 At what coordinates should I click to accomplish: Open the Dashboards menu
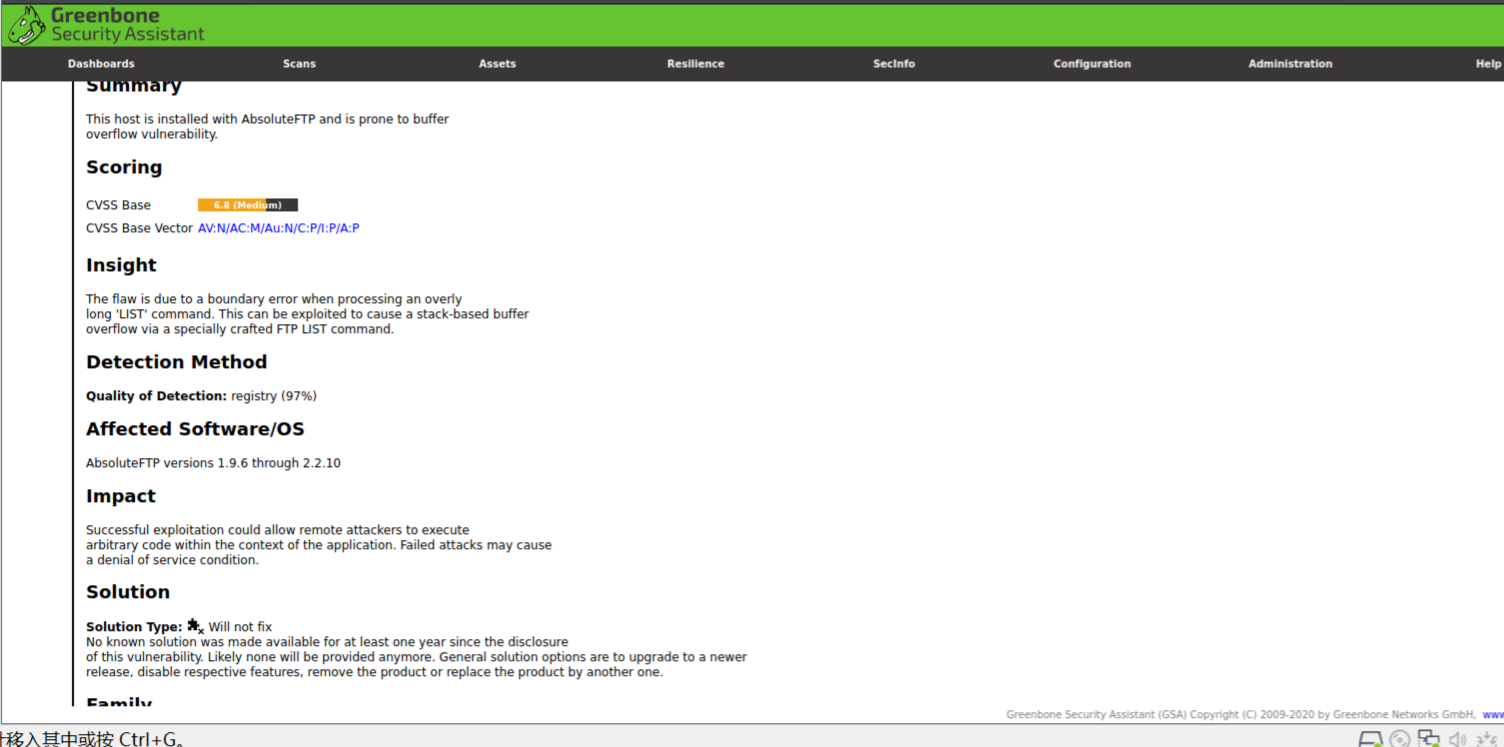(x=101, y=64)
